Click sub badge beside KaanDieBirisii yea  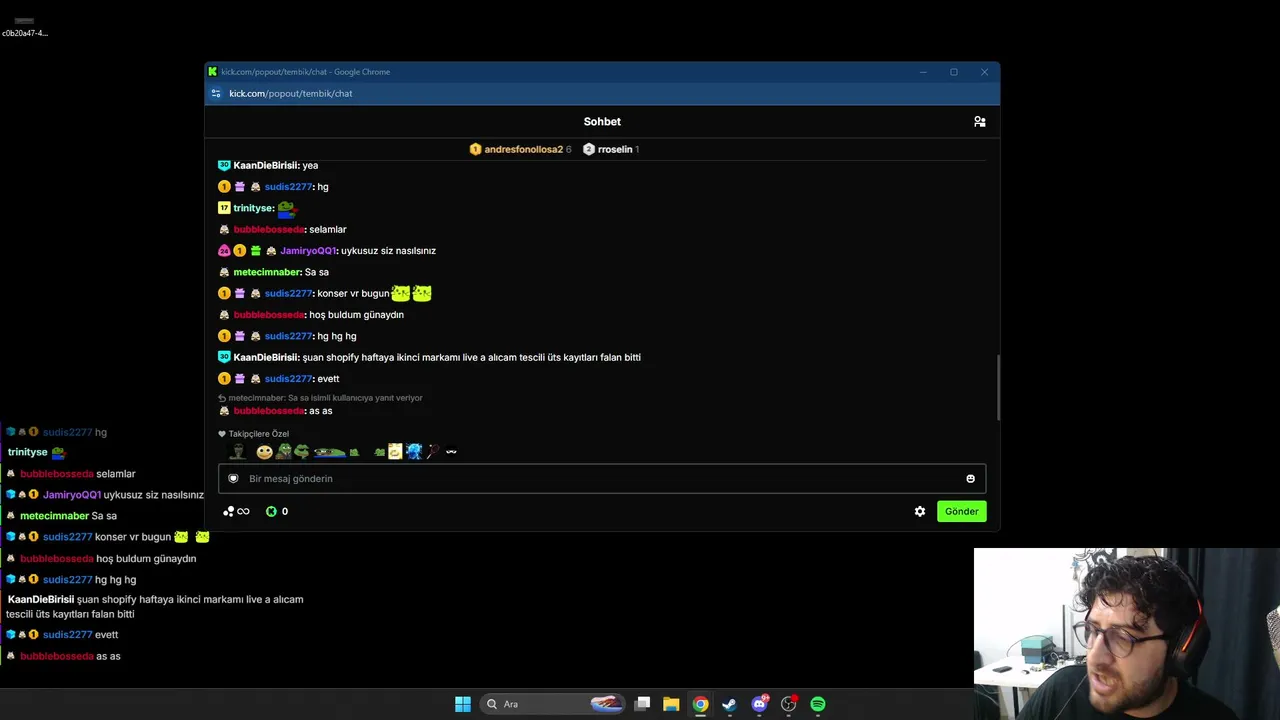(x=224, y=165)
